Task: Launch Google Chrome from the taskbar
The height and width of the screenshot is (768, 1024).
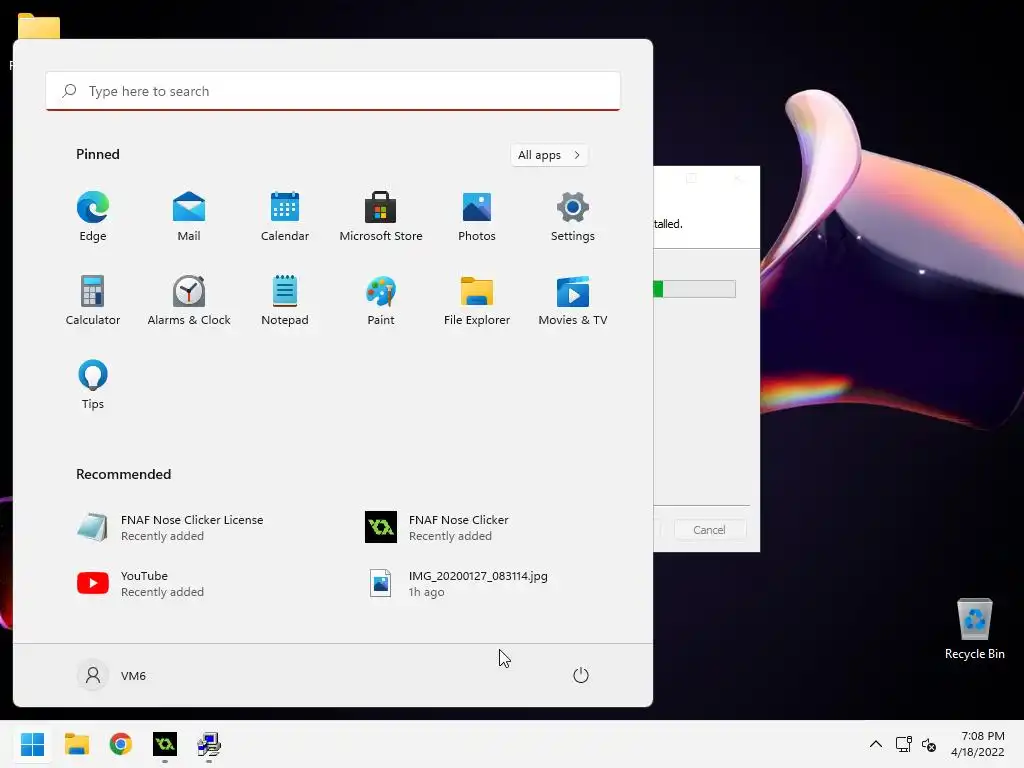Action: (x=121, y=744)
